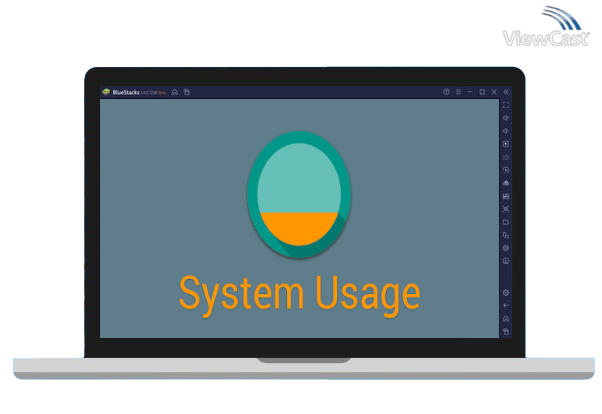Click the home icon in the title bar
The width and height of the screenshot is (602, 414).
point(175,92)
